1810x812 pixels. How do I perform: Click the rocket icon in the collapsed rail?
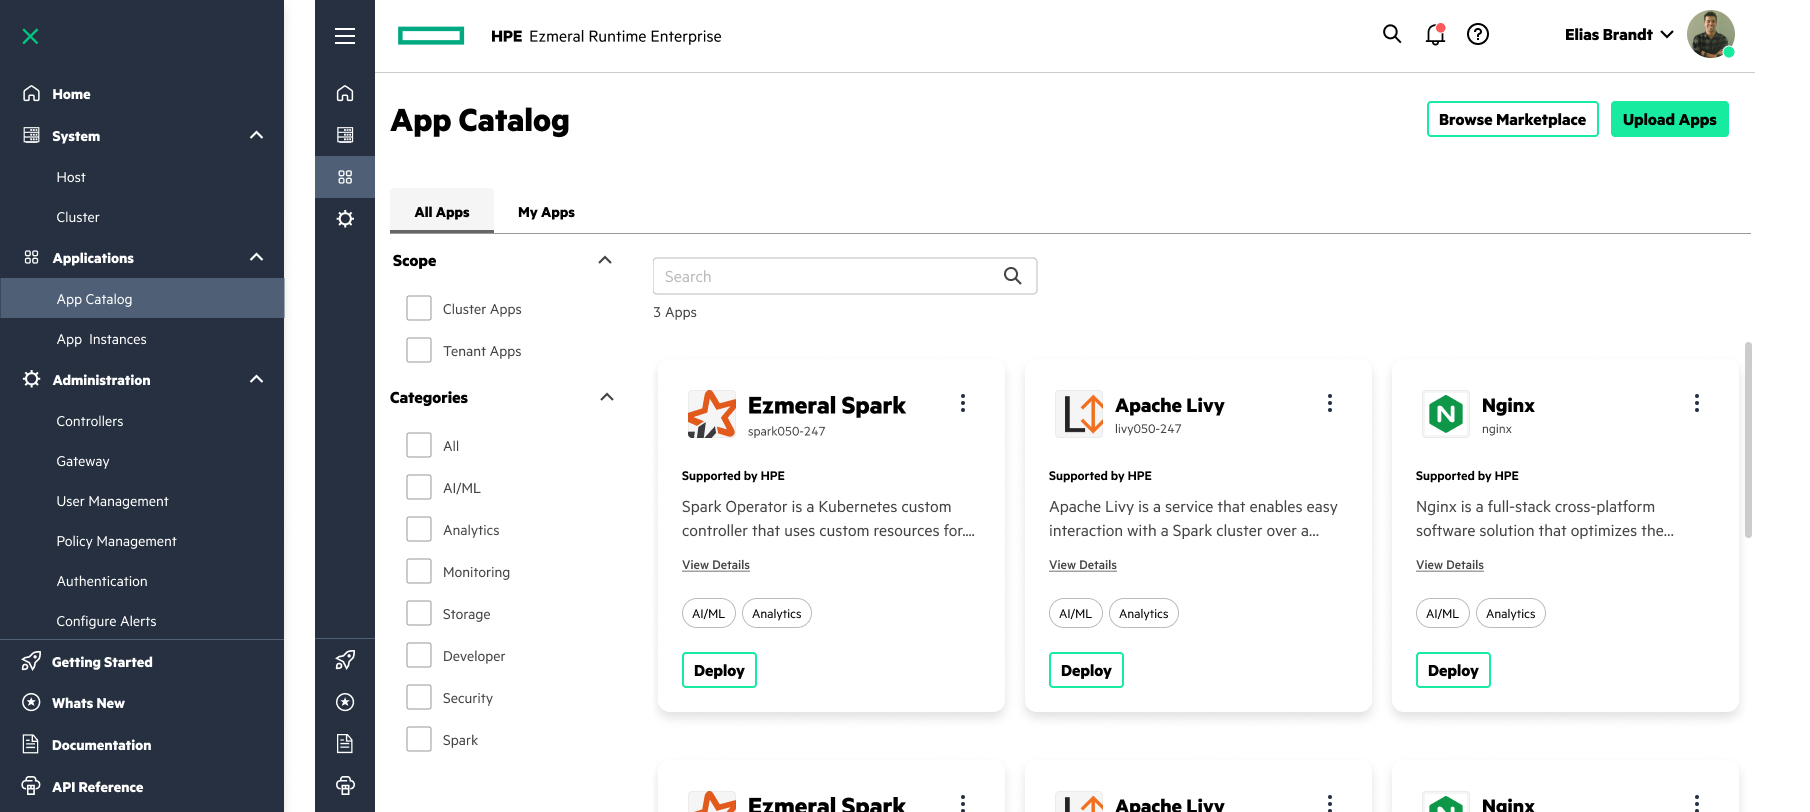345,660
